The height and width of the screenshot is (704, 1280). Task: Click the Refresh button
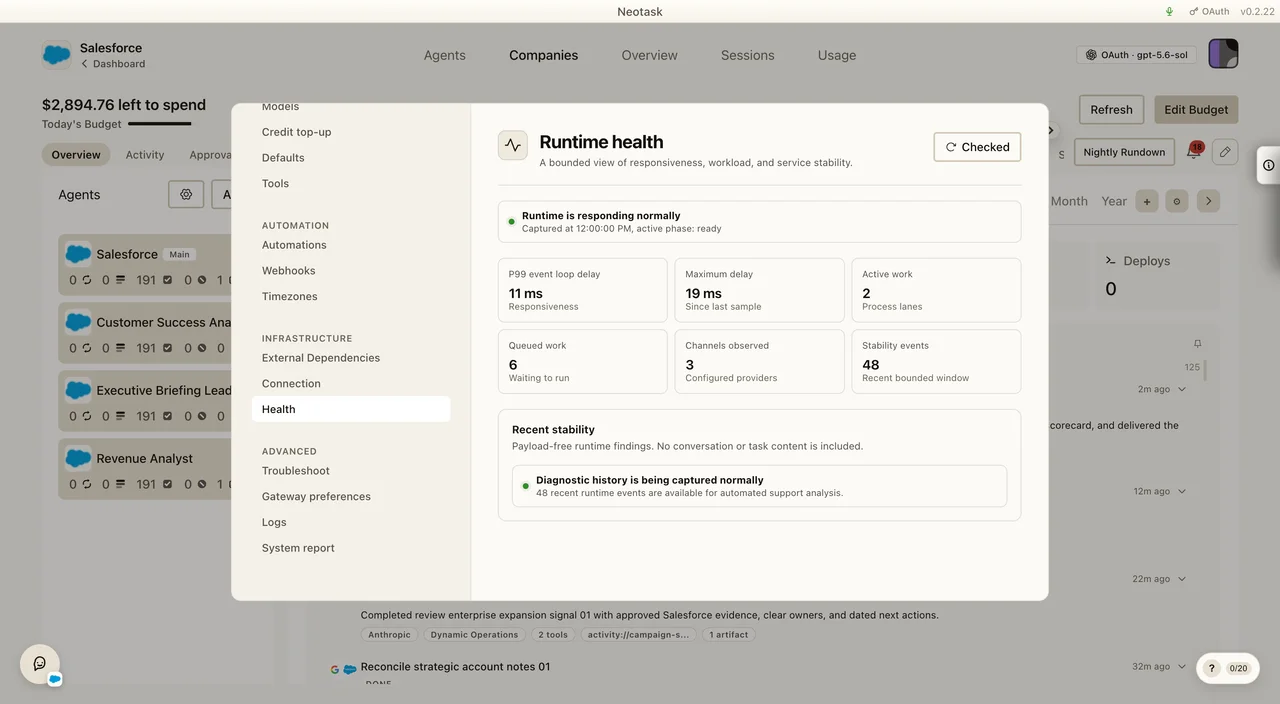1111,110
